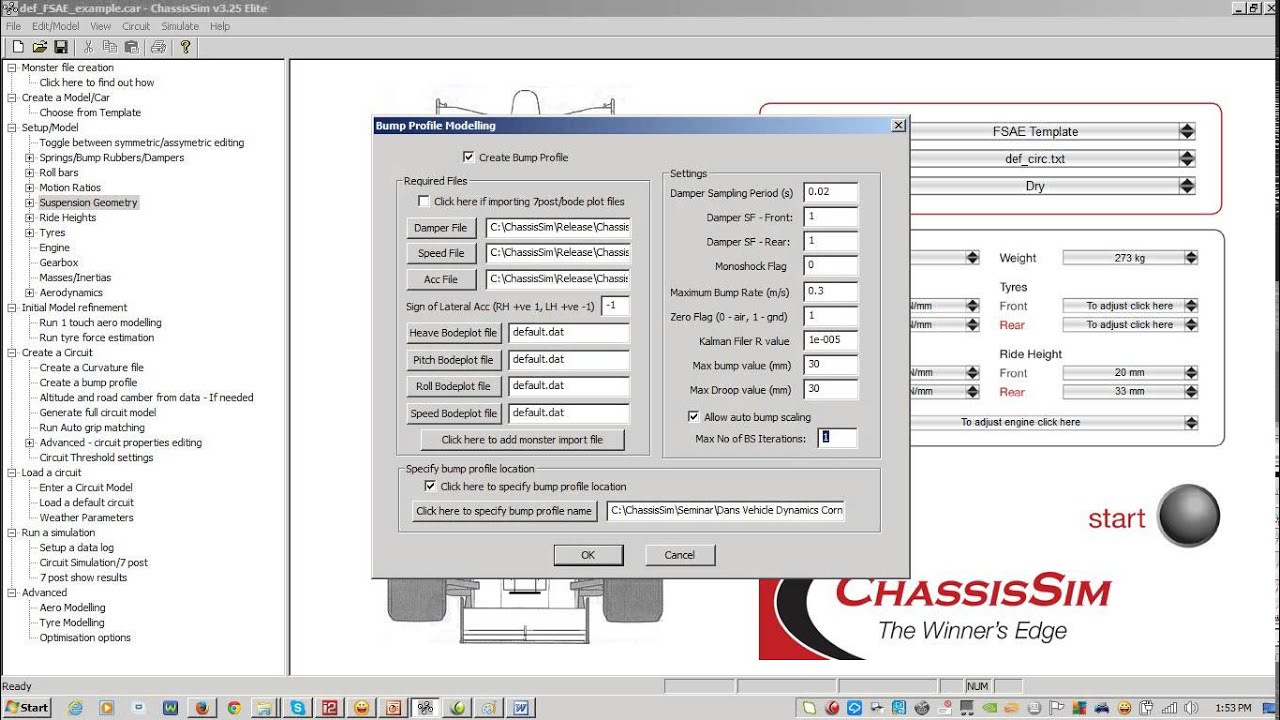This screenshot has height=720, width=1280.
Task: Click OK in Bump Profile Modelling dialog
Action: pos(588,555)
